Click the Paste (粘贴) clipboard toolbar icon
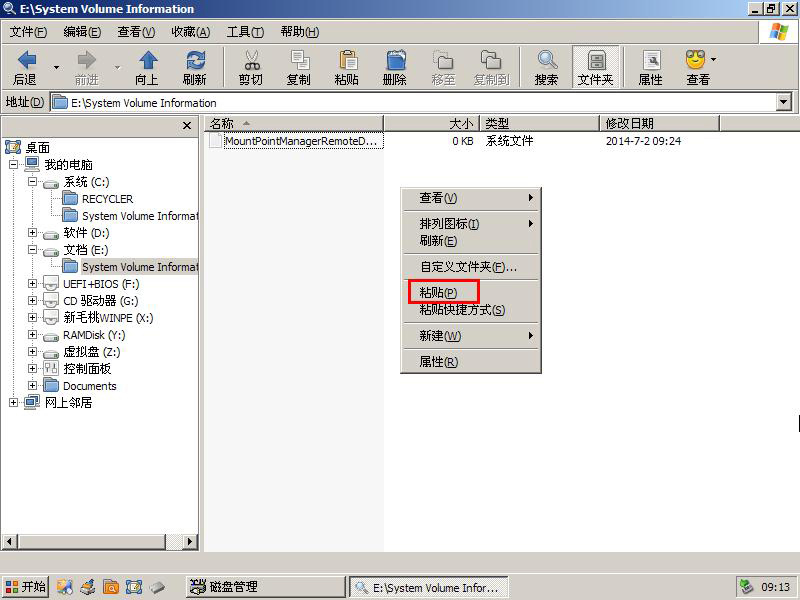This screenshot has height=600, width=800. click(x=346, y=67)
